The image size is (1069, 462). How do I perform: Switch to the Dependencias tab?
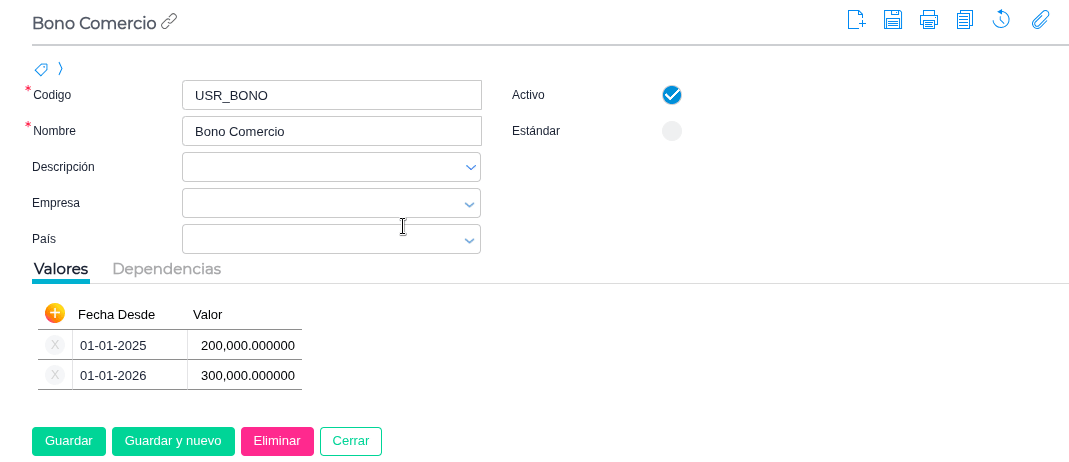point(166,269)
